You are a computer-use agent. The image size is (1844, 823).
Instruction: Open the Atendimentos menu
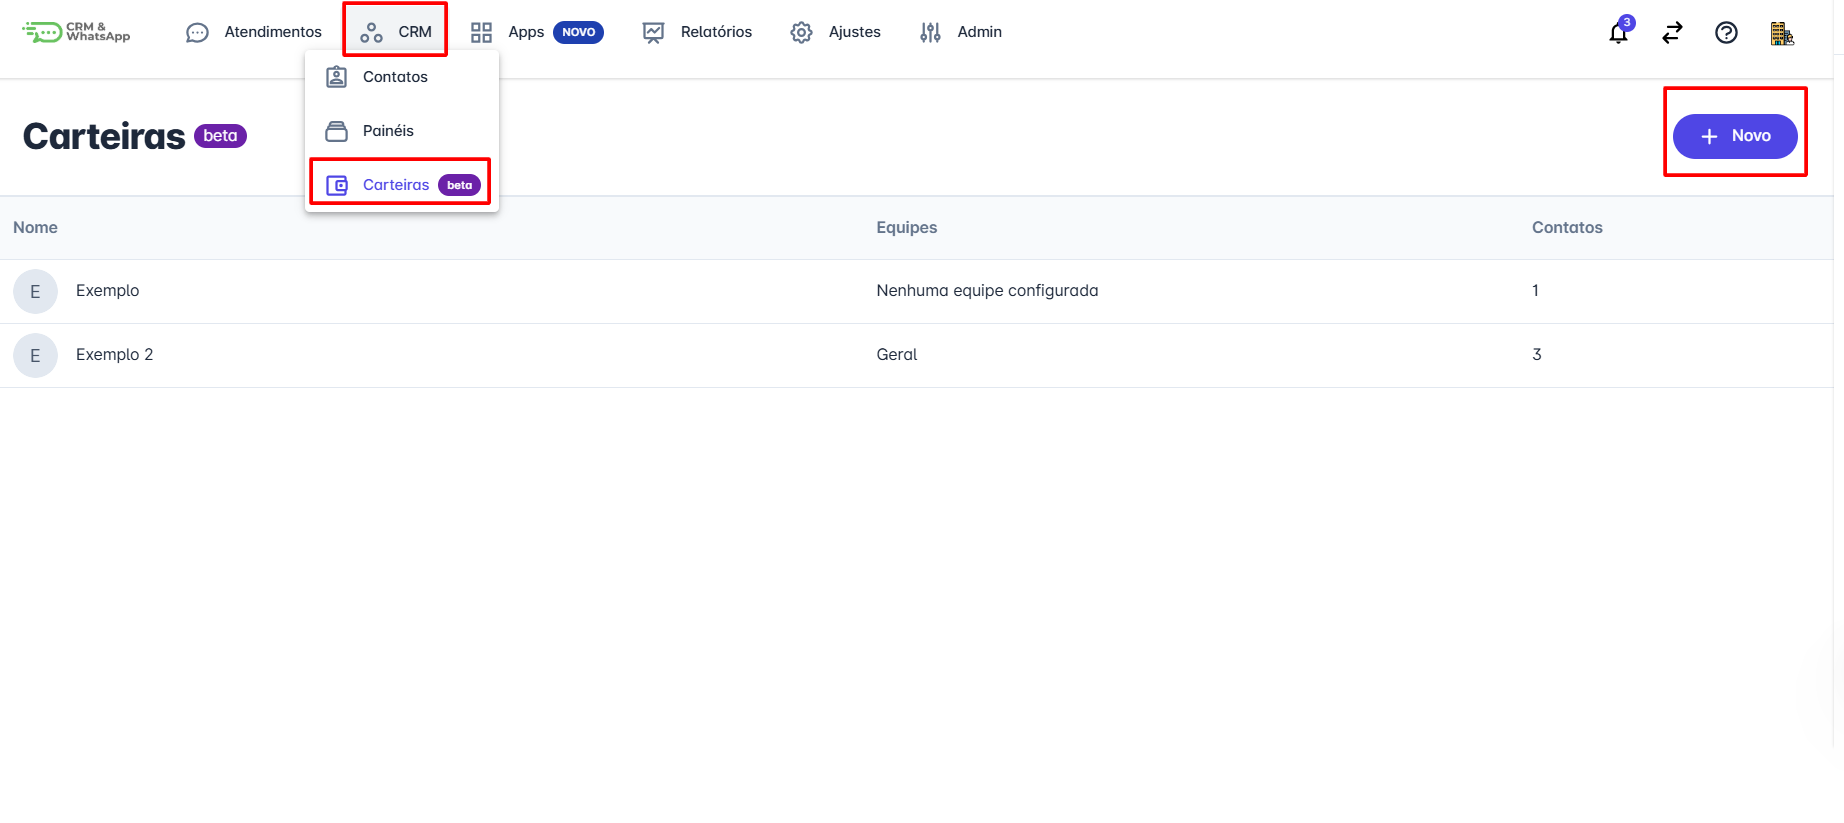click(x=254, y=32)
